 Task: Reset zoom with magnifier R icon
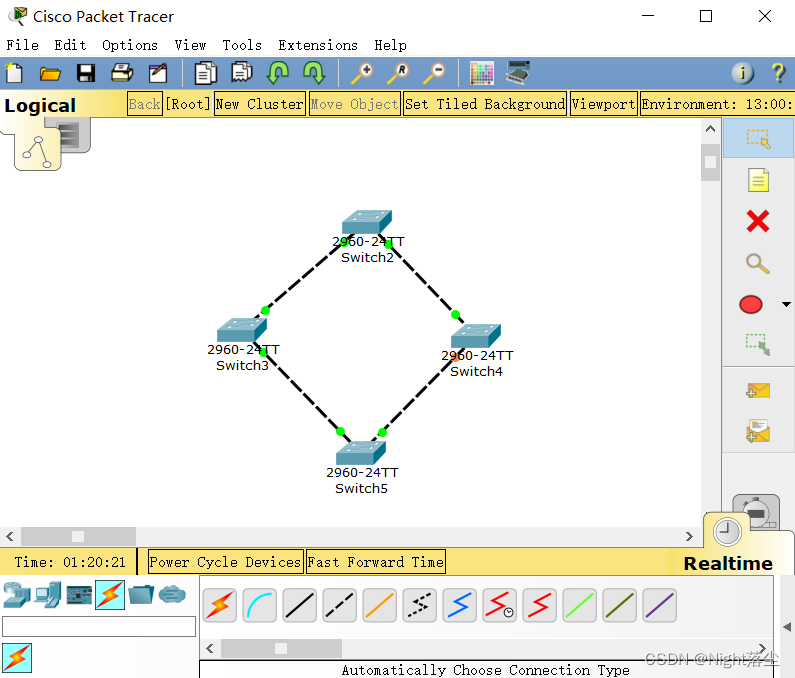[x=398, y=73]
